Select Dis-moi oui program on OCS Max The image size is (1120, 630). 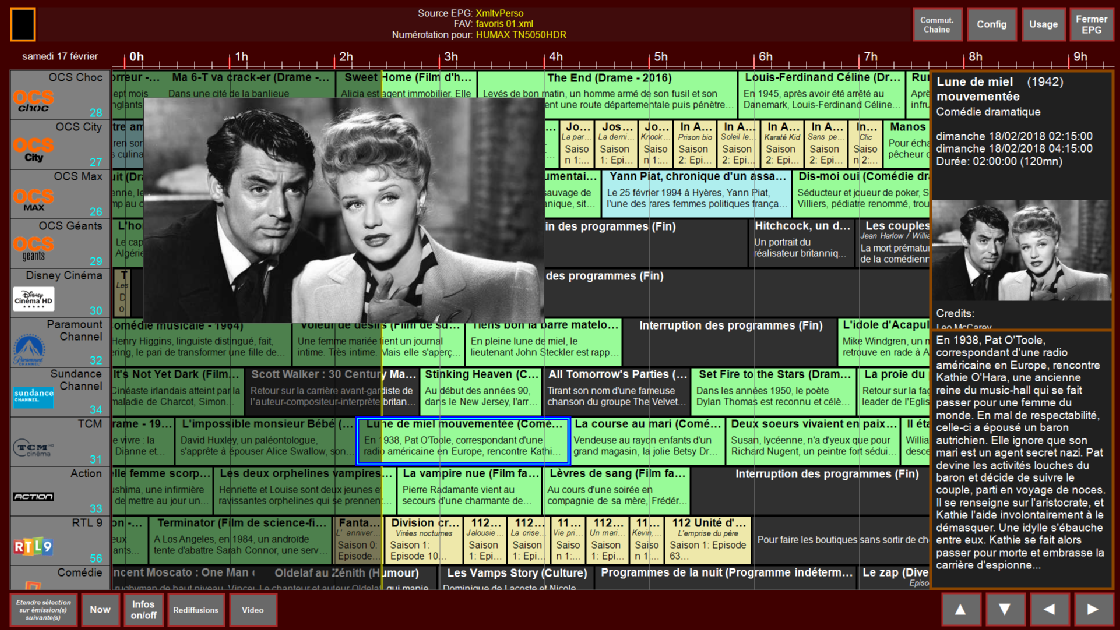(861, 194)
